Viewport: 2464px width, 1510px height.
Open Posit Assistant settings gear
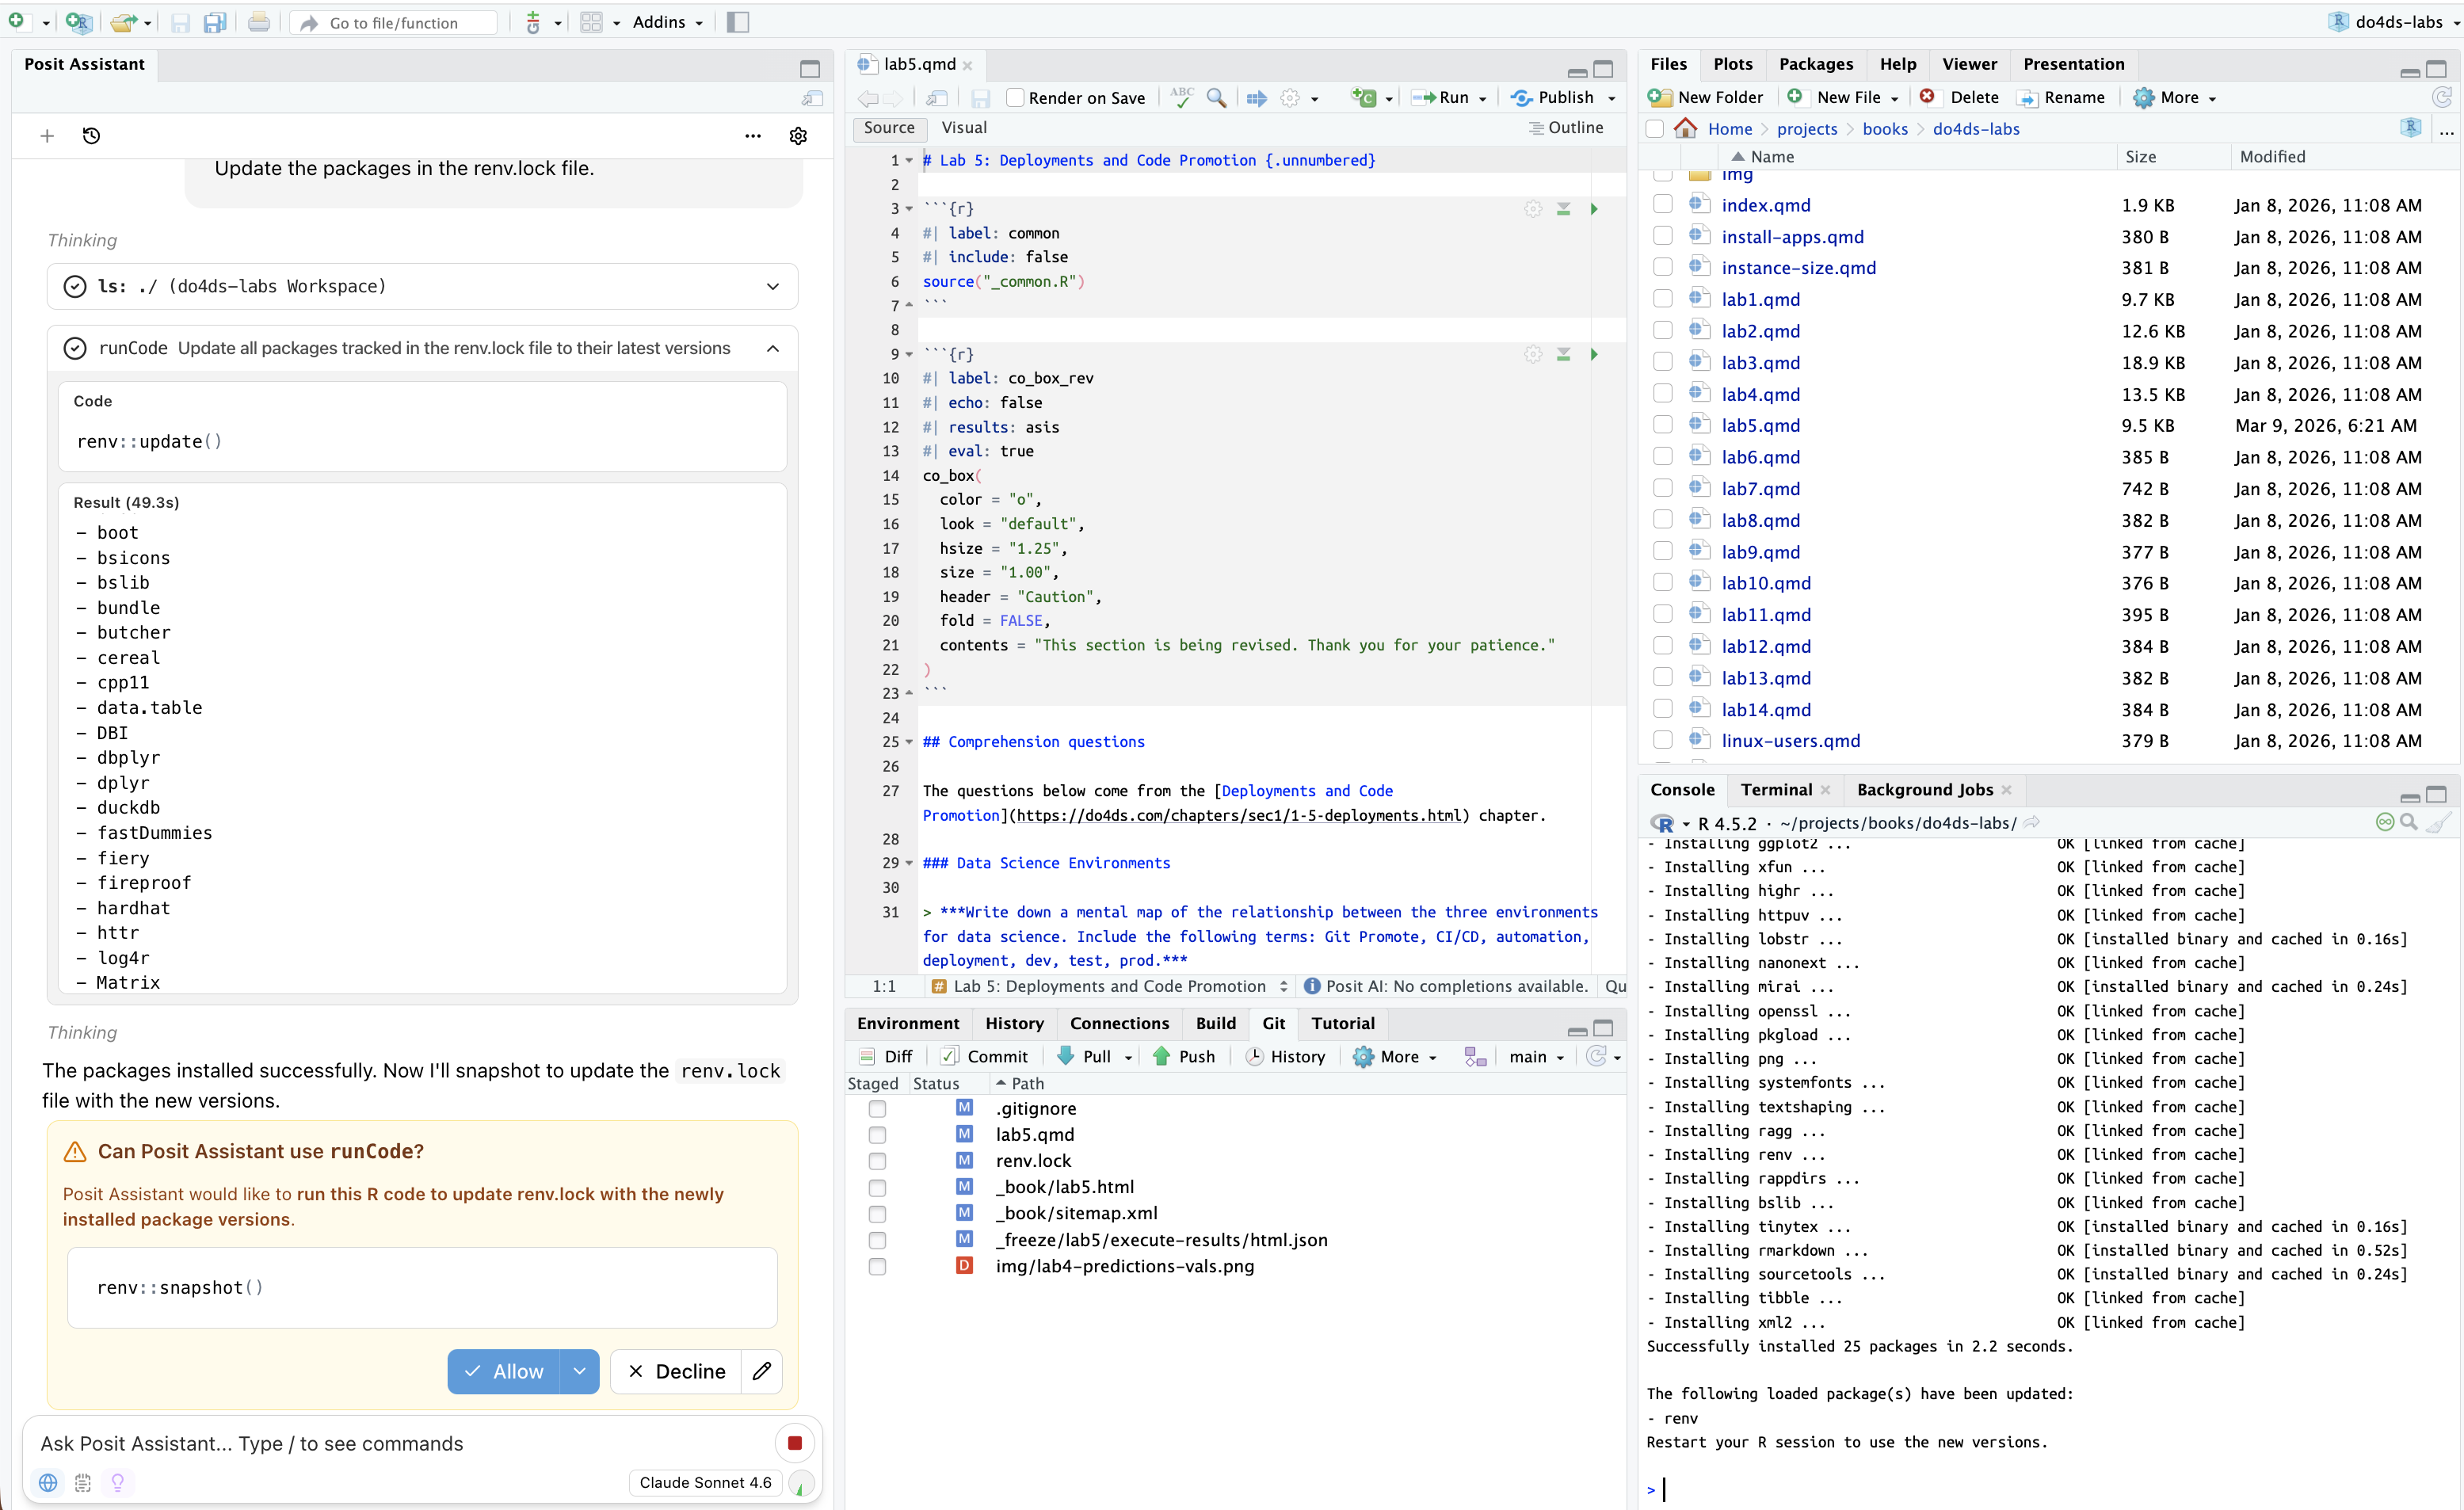(x=798, y=136)
